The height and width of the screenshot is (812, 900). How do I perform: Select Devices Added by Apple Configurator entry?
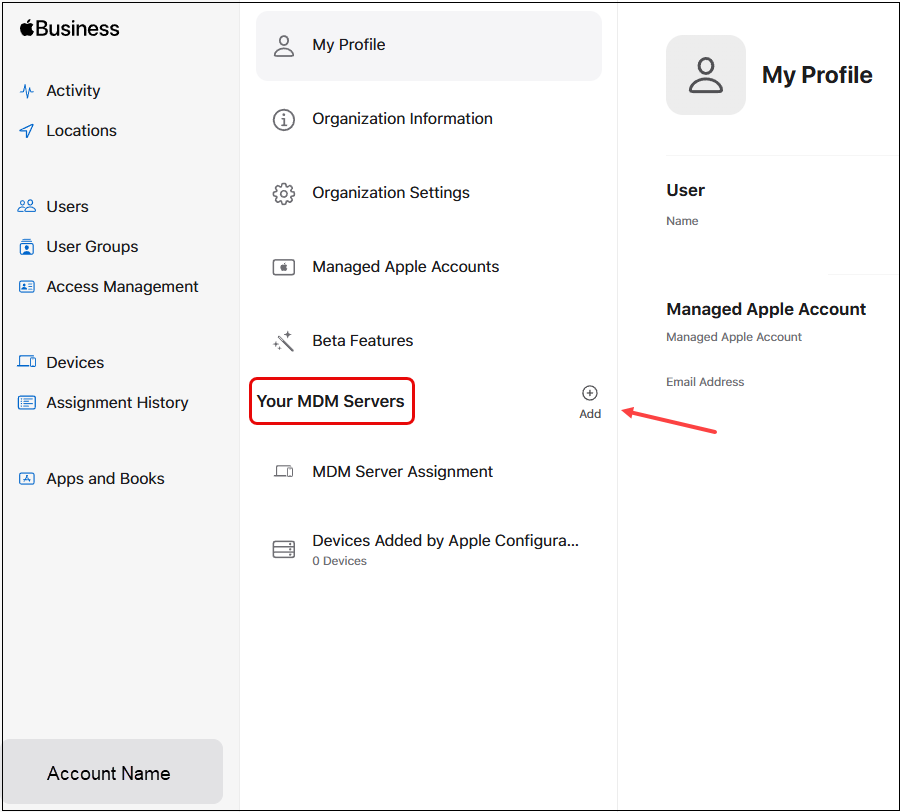[445, 549]
